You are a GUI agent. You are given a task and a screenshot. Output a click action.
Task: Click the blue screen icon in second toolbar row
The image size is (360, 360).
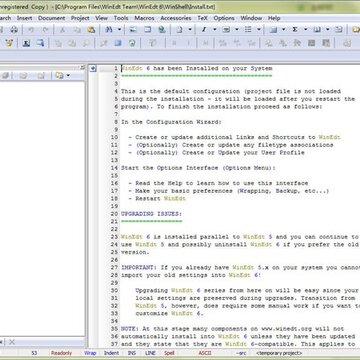click(x=40, y=43)
